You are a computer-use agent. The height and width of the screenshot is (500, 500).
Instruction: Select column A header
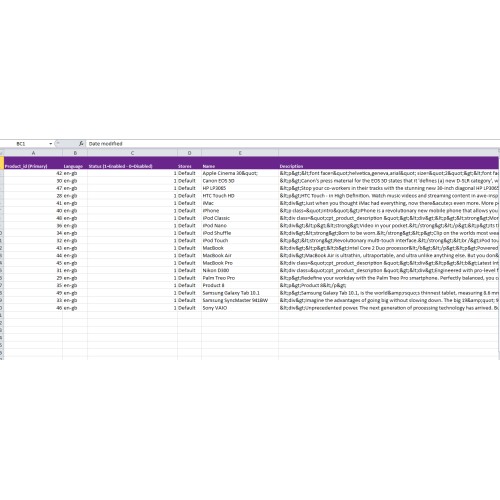point(33,153)
